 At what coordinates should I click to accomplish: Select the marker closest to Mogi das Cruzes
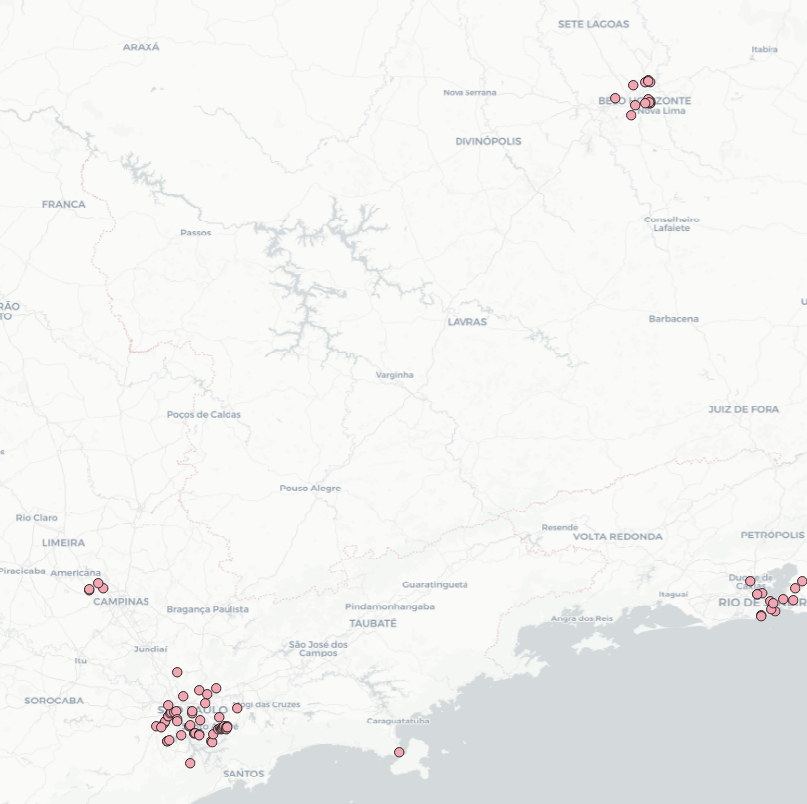(237, 708)
